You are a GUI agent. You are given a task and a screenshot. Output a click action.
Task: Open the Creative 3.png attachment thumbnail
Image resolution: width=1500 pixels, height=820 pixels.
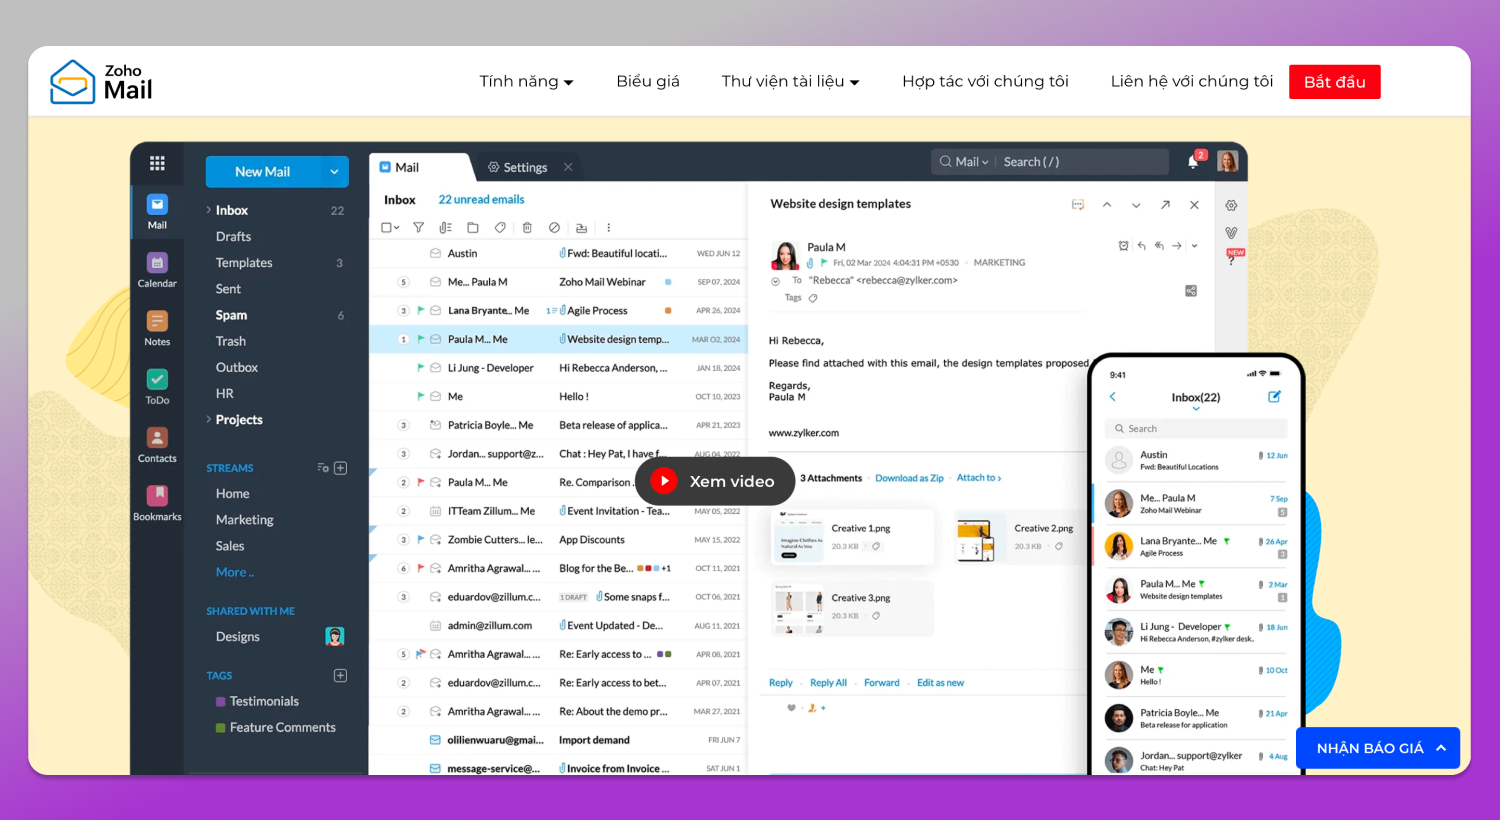point(800,609)
